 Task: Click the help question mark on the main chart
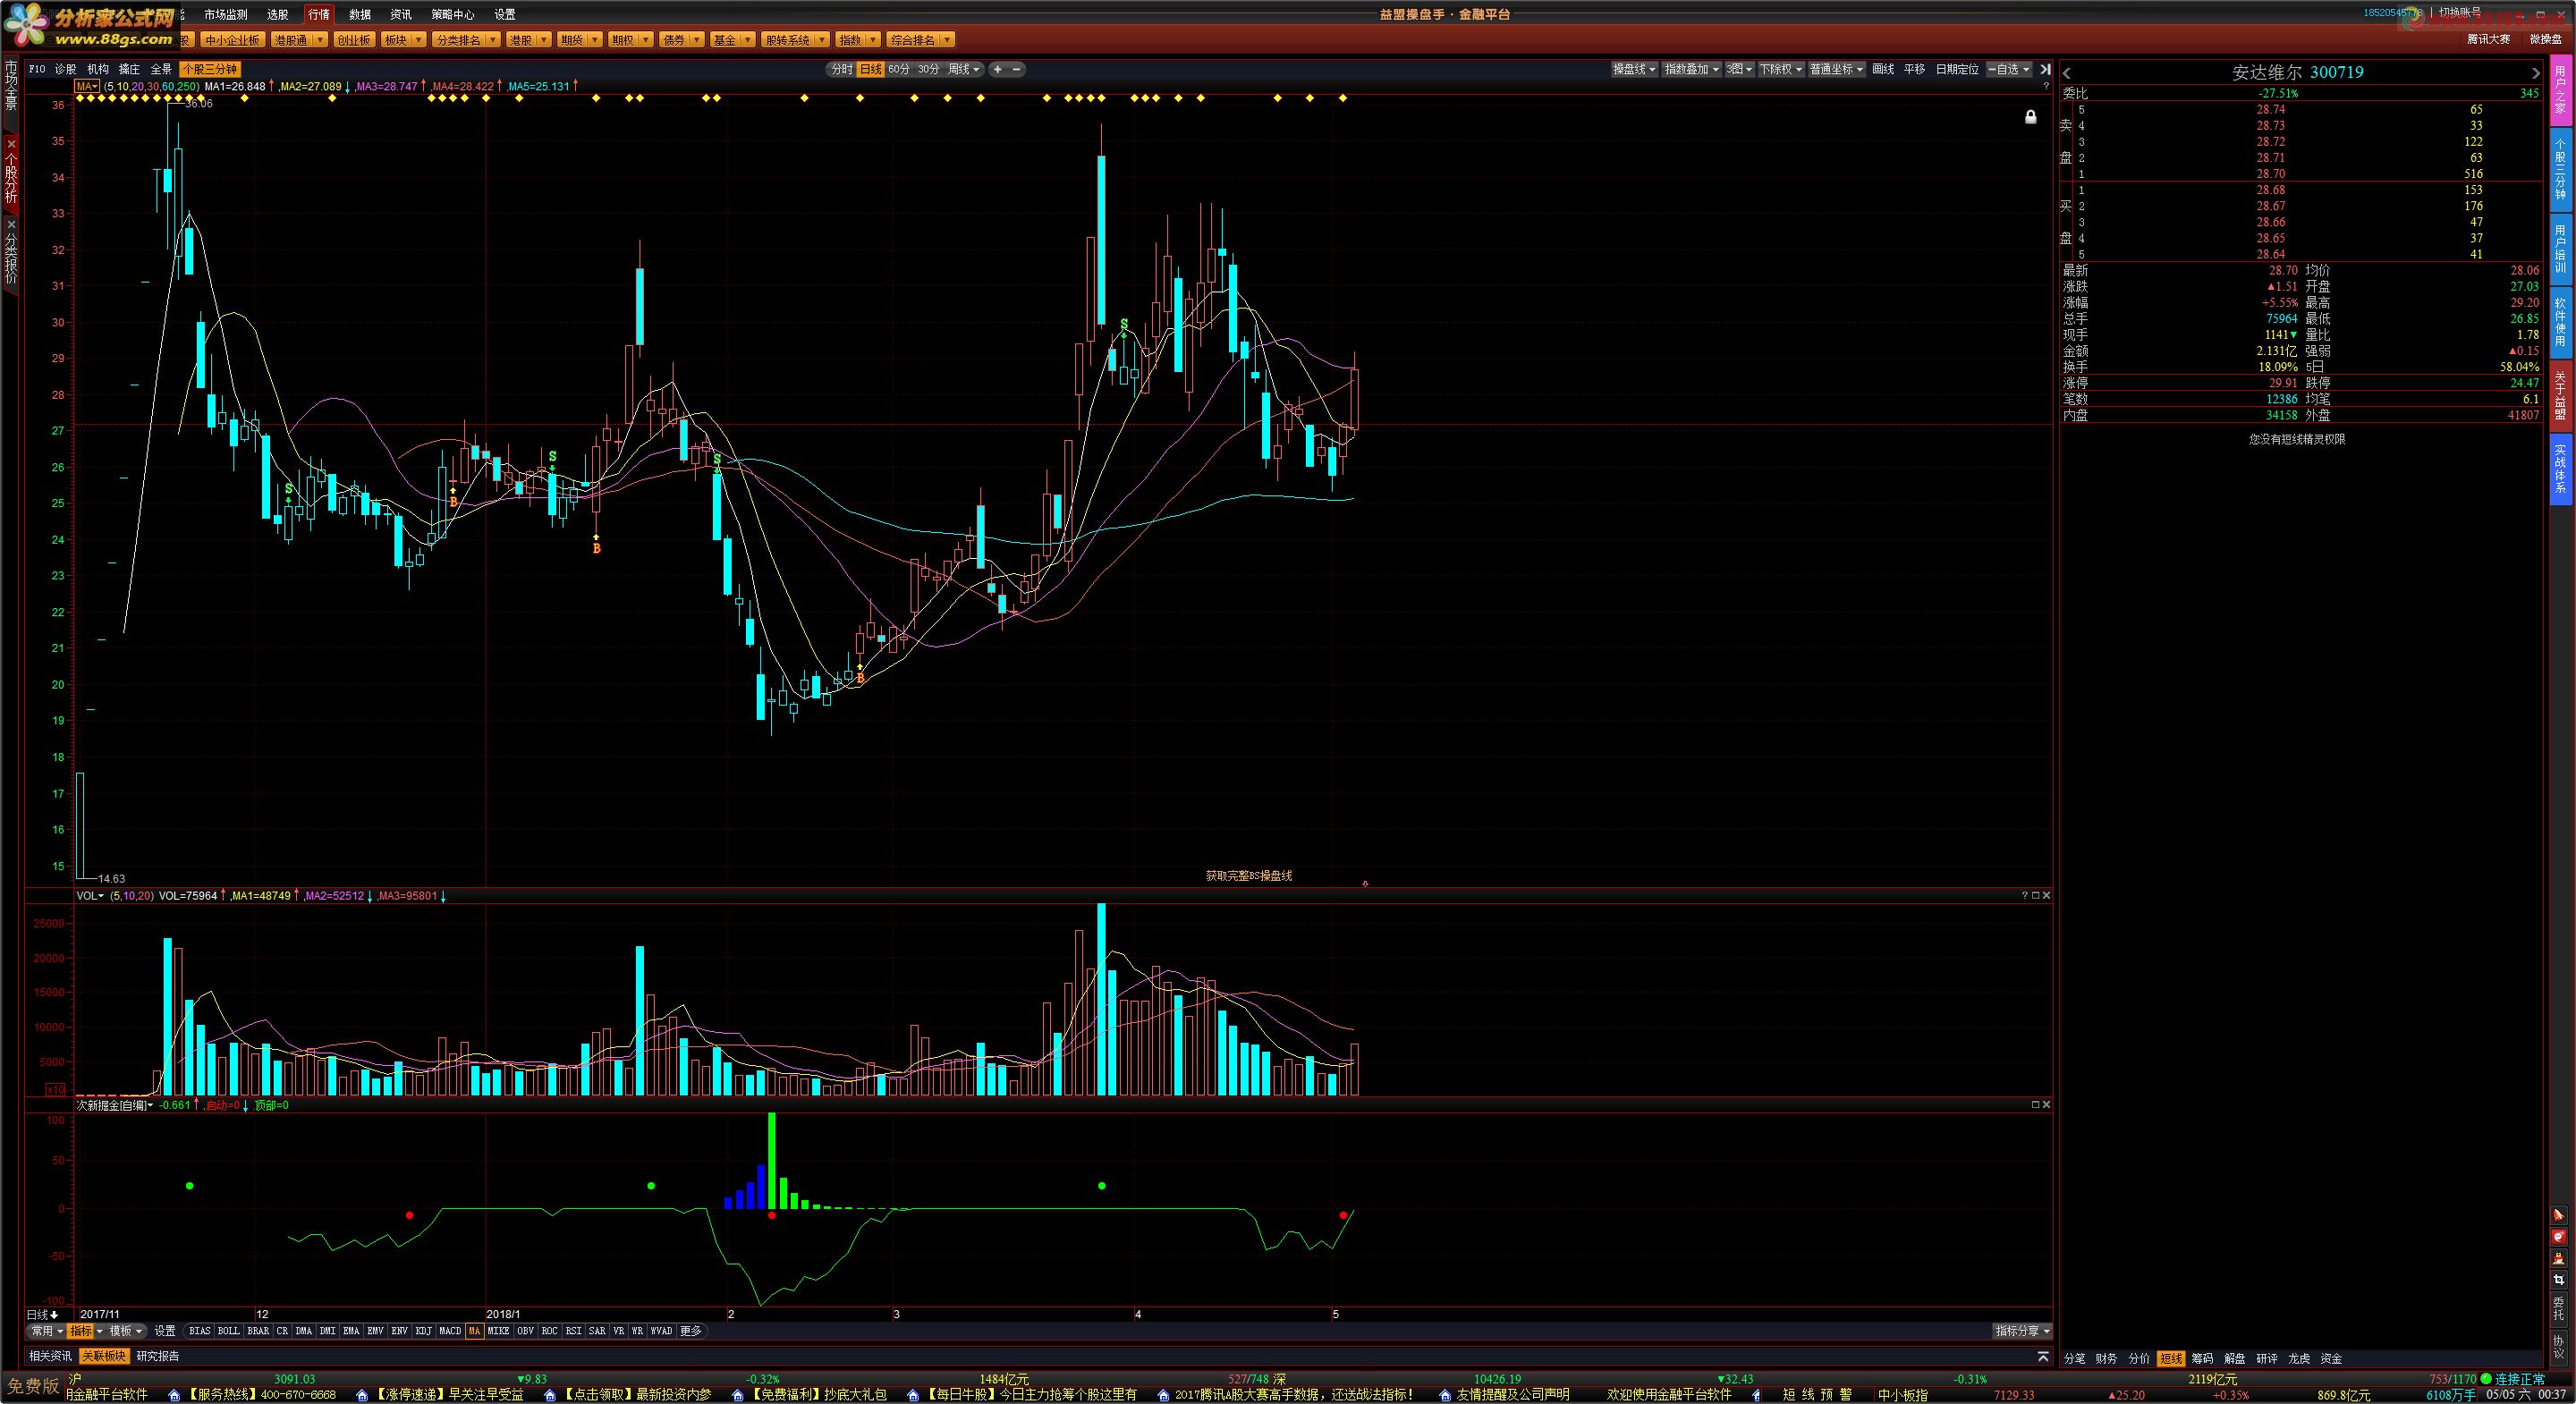coord(2046,86)
